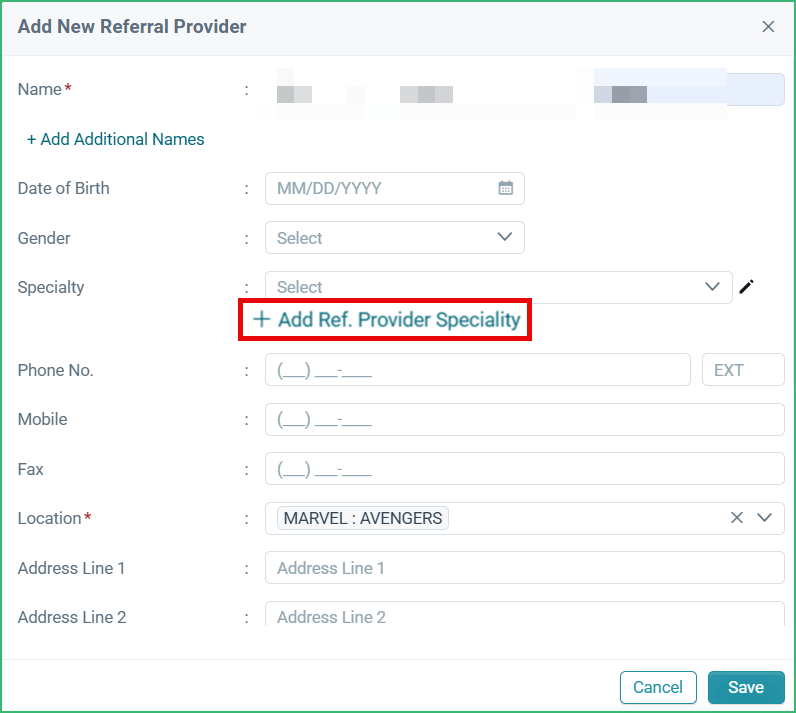Click inside the Fax number field
This screenshot has height=713, width=796.
pos(524,469)
